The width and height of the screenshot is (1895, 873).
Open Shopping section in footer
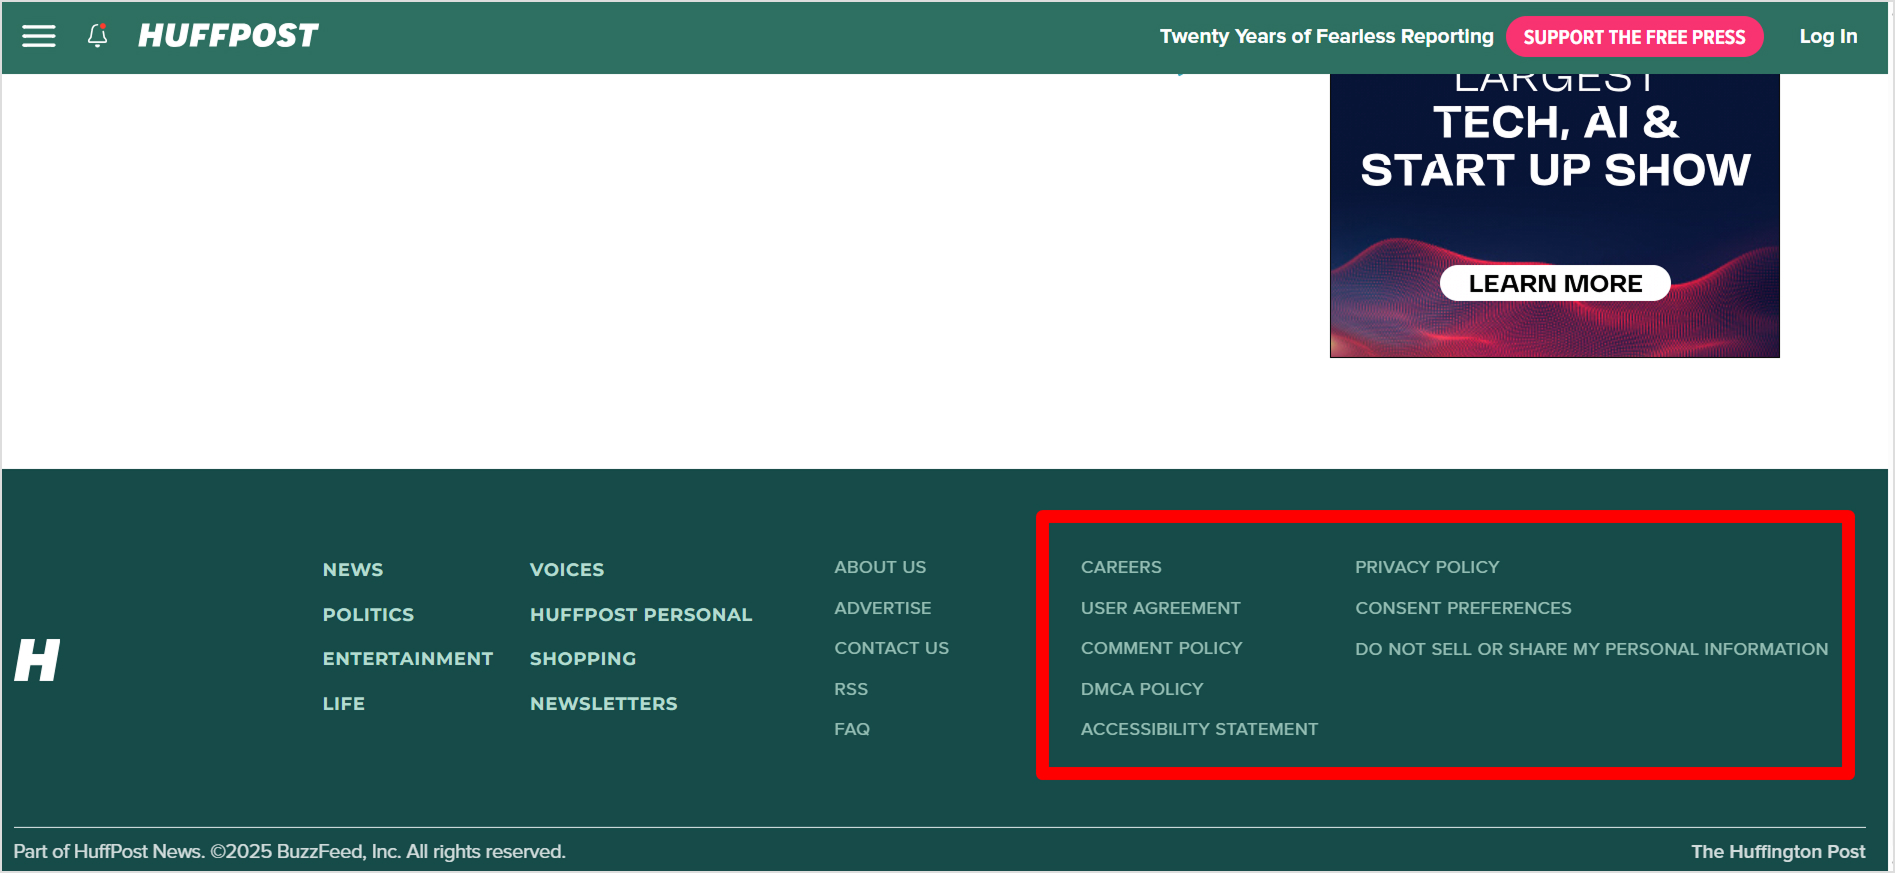pyautogui.click(x=583, y=658)
